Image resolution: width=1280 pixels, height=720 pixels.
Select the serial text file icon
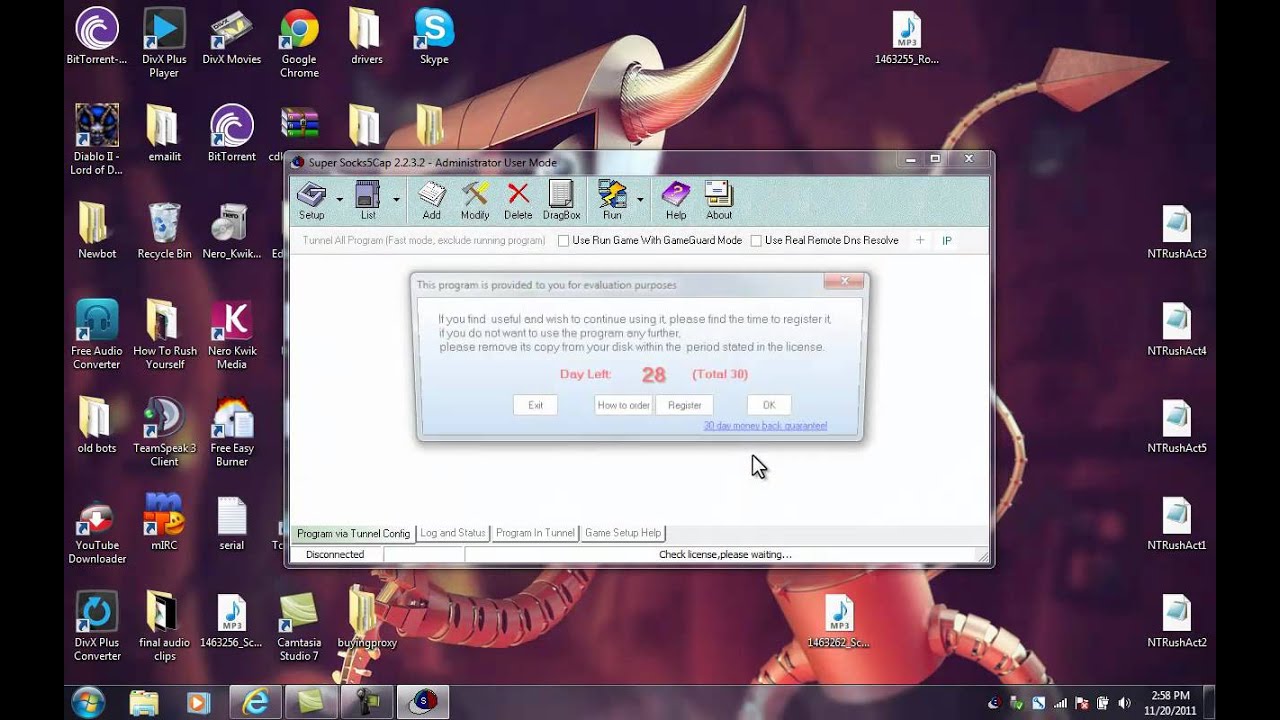(x=232, y=522)
